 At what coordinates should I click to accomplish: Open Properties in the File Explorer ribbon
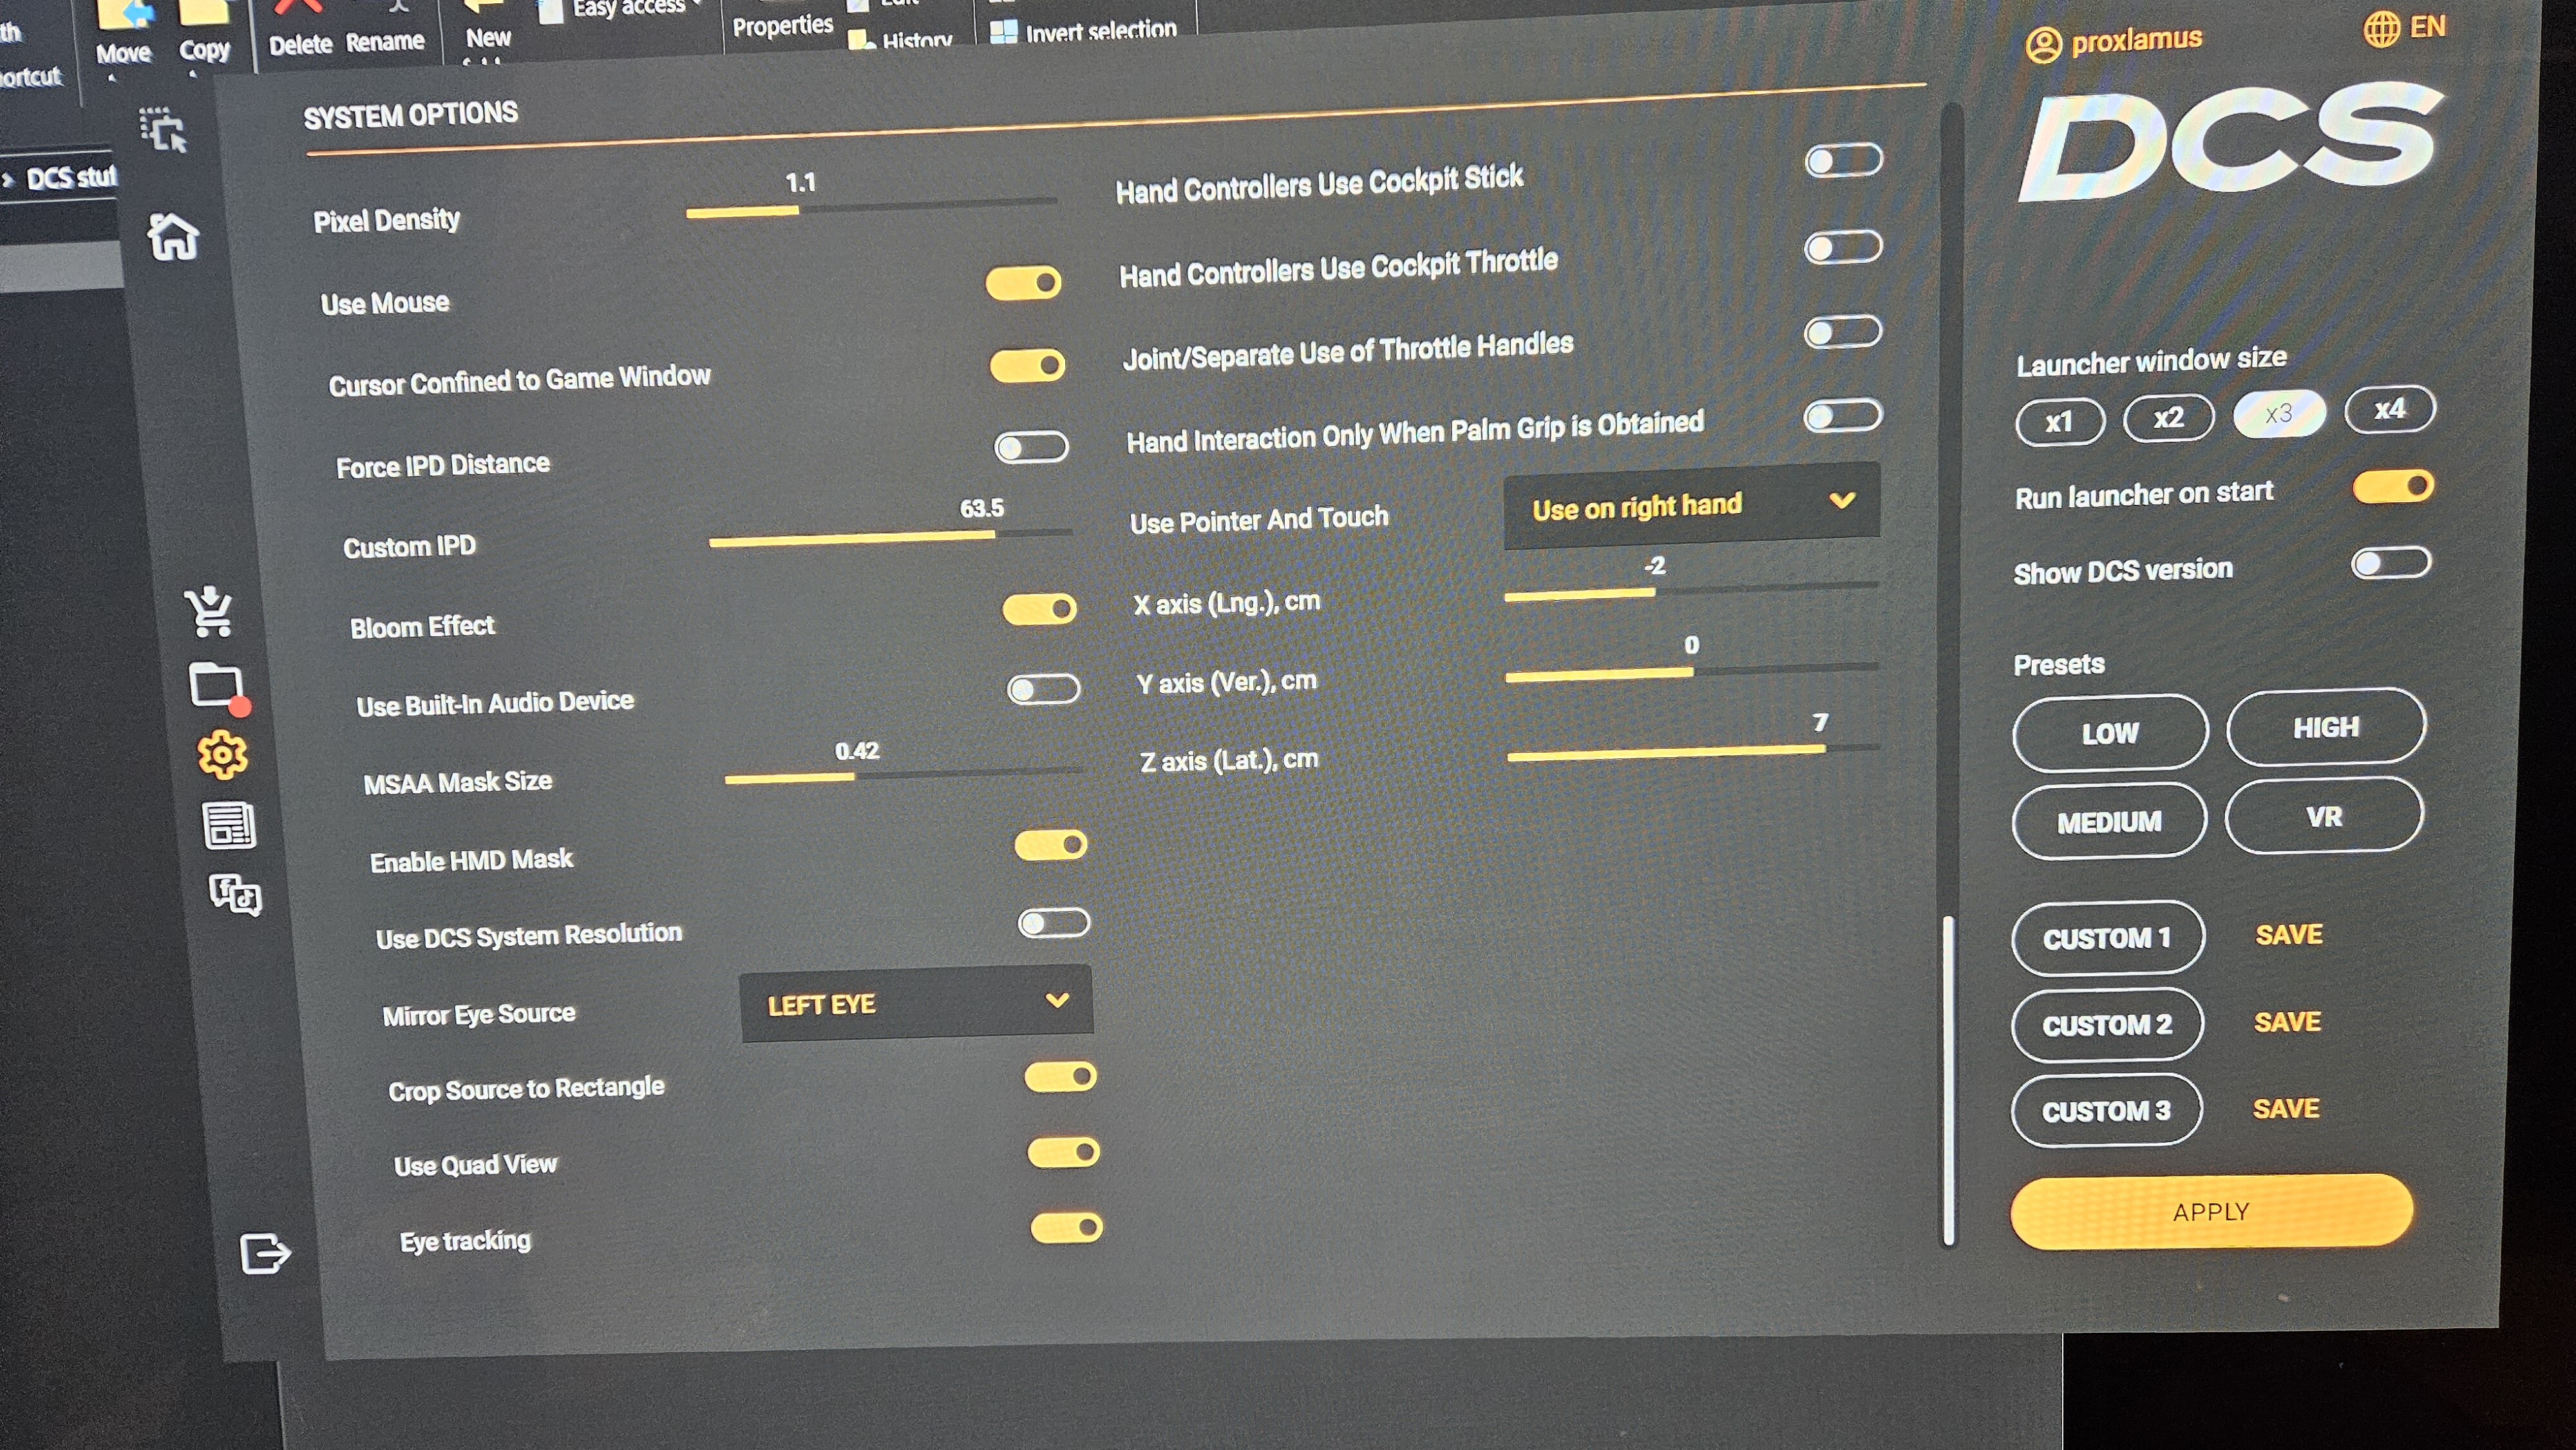pos(782,25)
